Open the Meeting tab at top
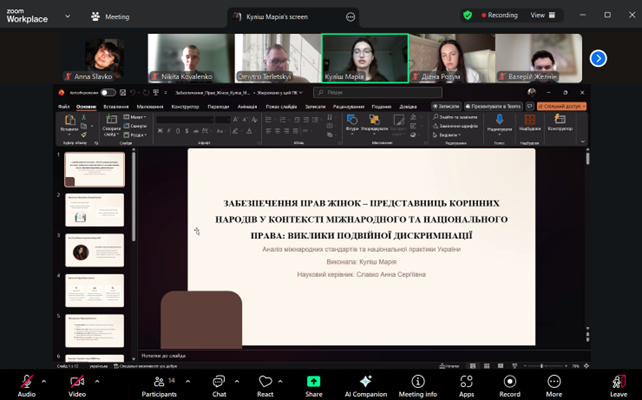This screenshot has width=642, height=400. pos(110,16)
